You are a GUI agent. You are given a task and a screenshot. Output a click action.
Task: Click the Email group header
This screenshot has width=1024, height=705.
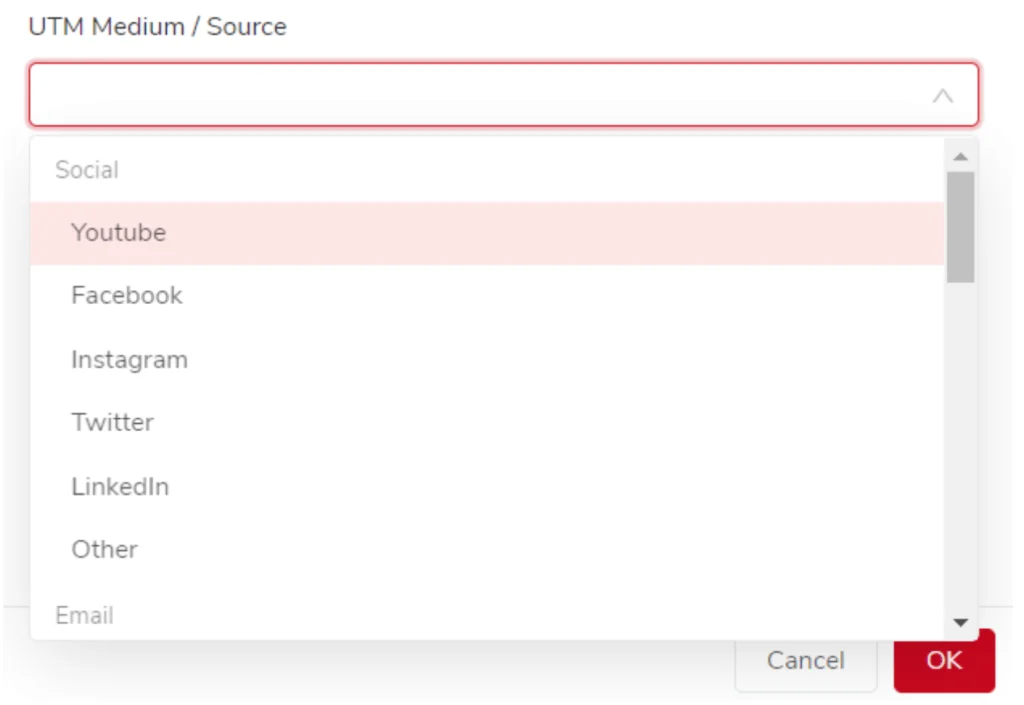coord(84,616)
